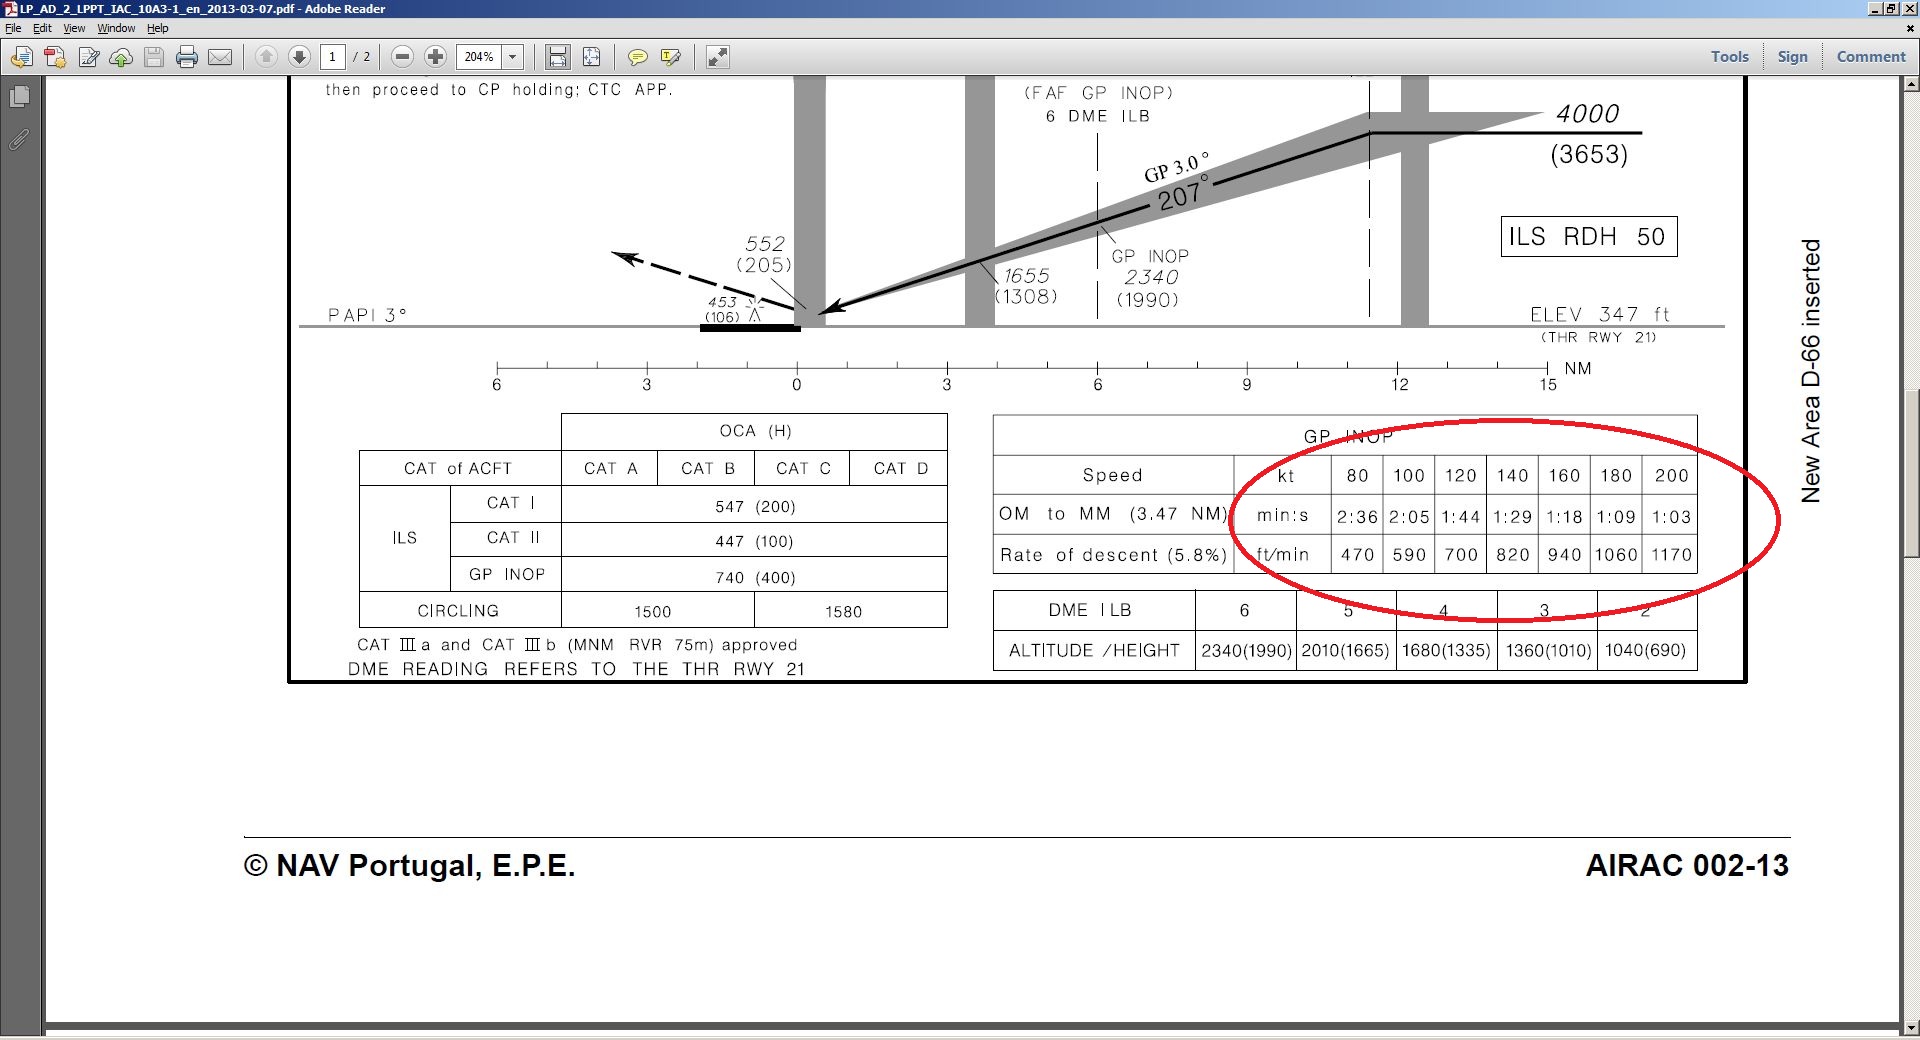Click the Create PDF online icon
1920x1040 pixels.
point(55,57)
